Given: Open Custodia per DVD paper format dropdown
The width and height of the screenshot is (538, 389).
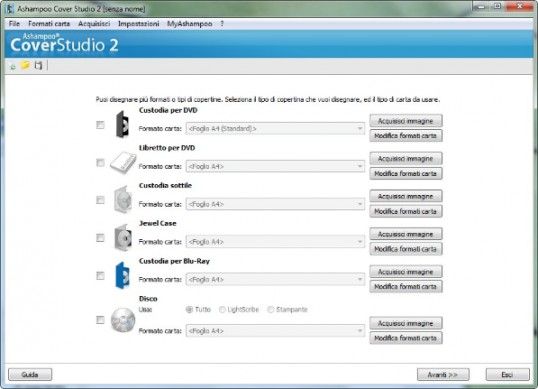Looking at the screenshot, I should (x=275, y=129).
